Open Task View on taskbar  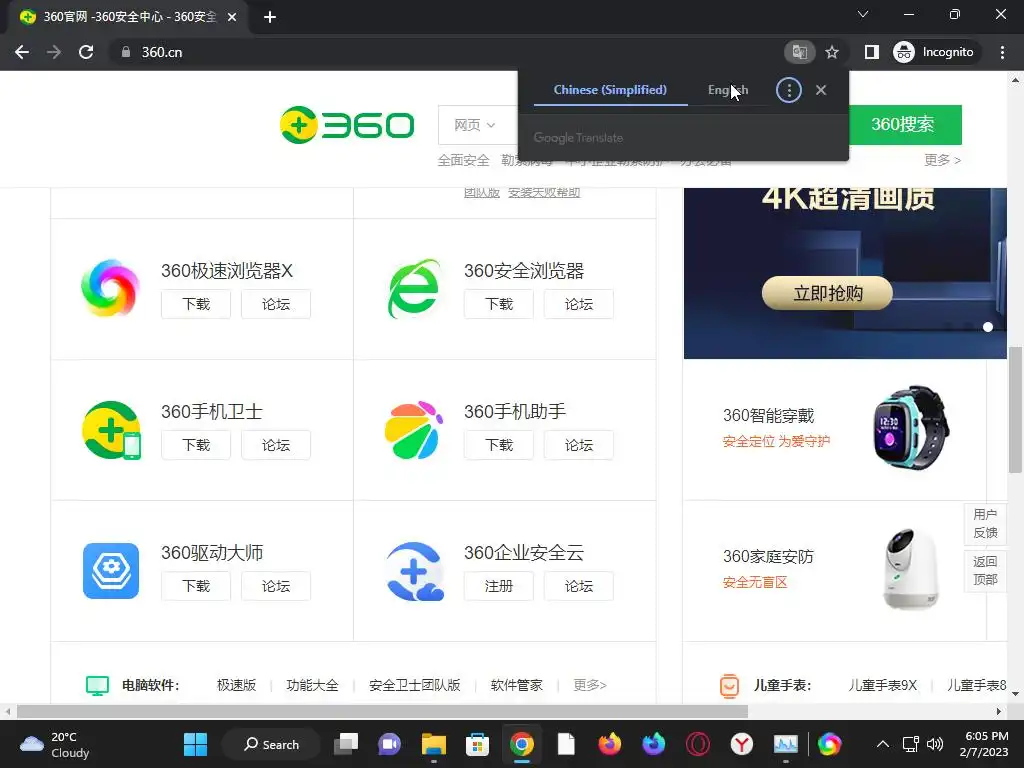[346, 744]
